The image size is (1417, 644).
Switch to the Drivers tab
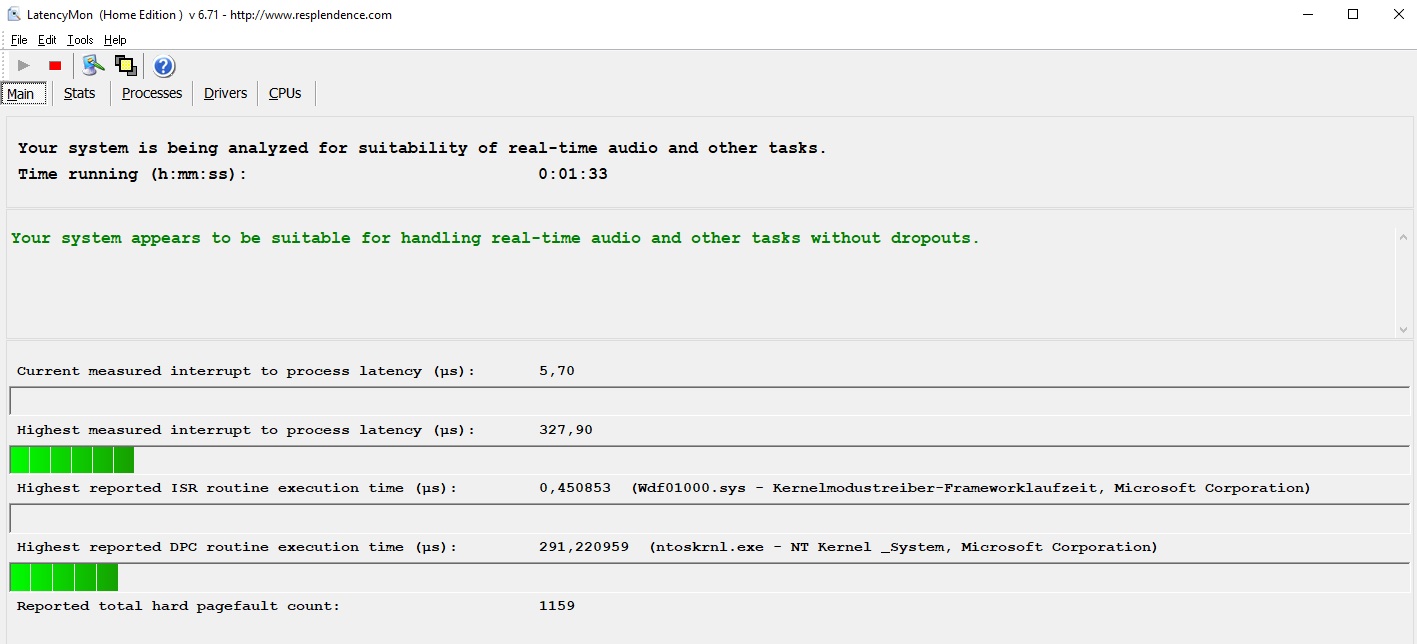click(226, 93)
